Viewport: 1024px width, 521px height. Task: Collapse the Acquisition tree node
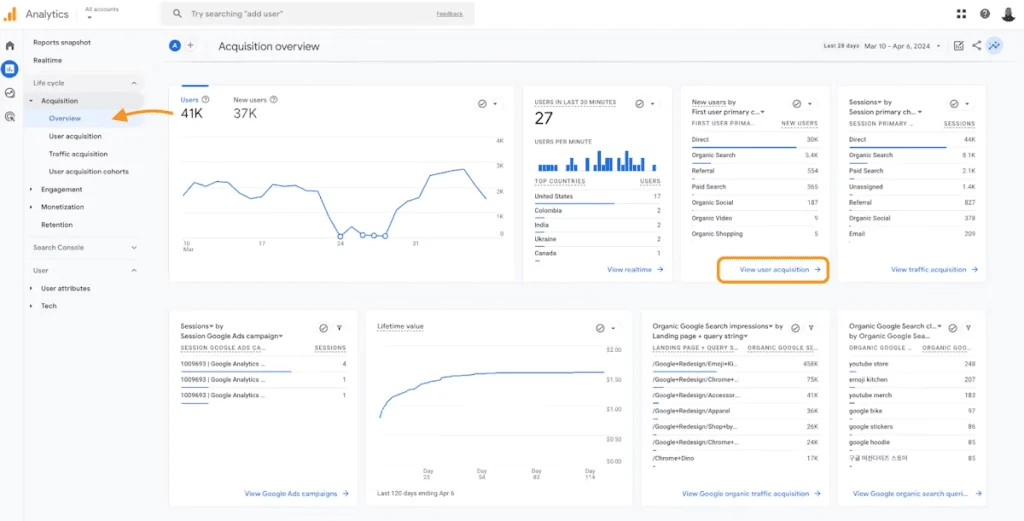point(31,101)
